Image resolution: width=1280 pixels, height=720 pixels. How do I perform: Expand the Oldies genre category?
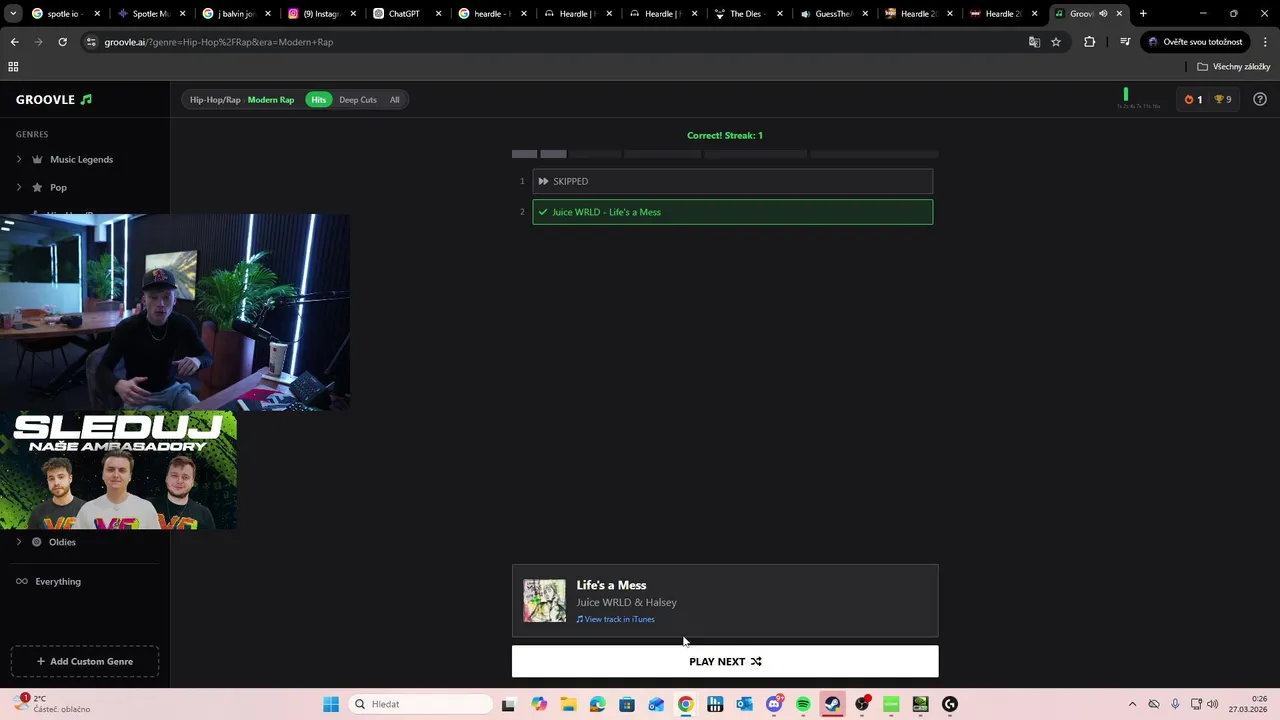pyautogui.click(x=19, y=542)
